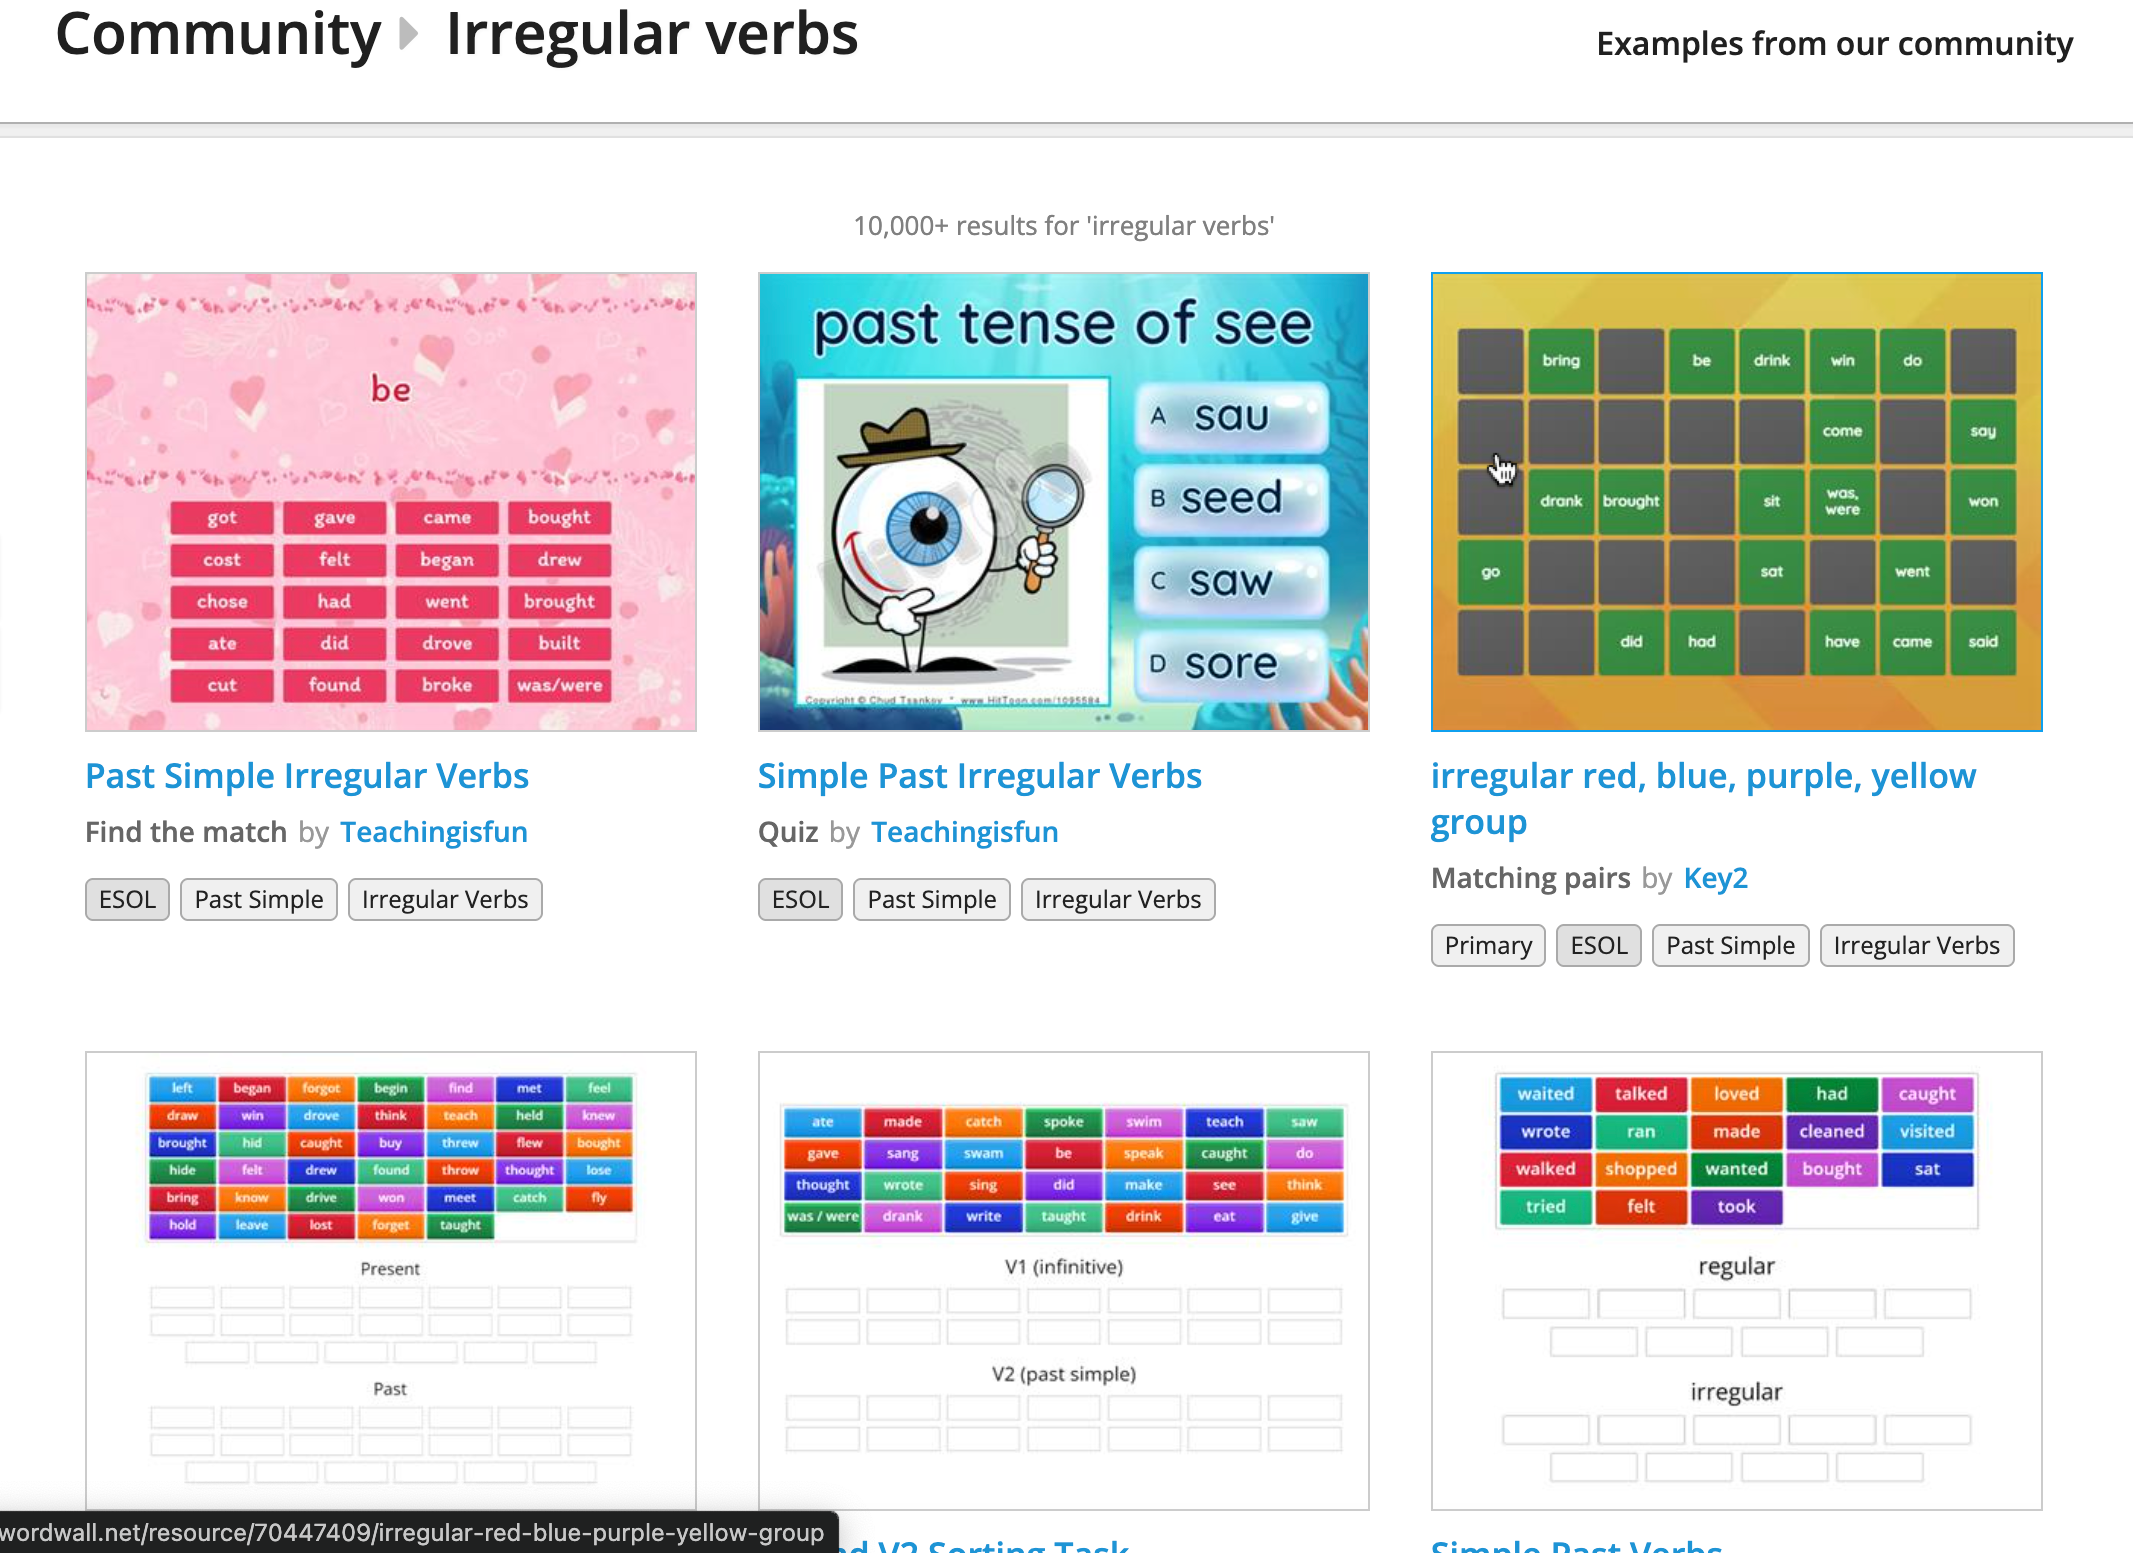Click Irregular Verbs tag under first resource

[x=444, y=899]
